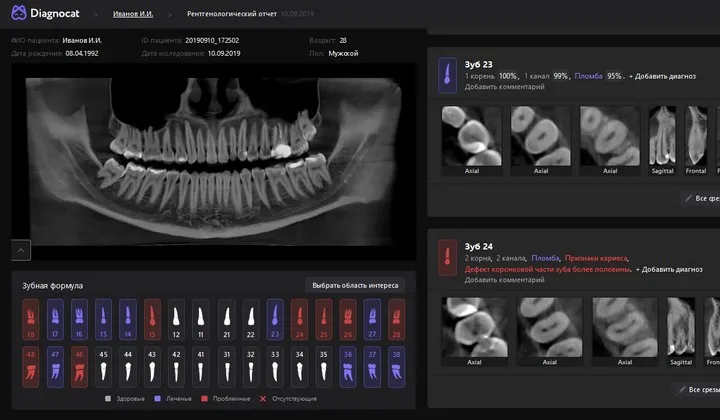Select tooth 22 in the dental formula
The width and height of the screenshot is (720, 420).
click(251, 319)
